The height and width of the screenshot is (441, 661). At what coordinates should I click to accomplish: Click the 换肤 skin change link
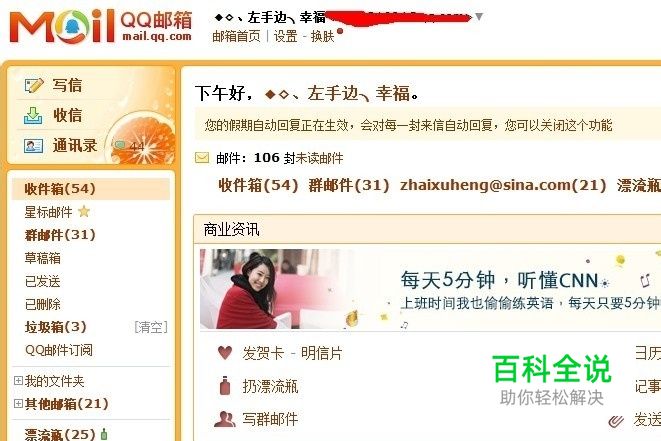point(322,36)
